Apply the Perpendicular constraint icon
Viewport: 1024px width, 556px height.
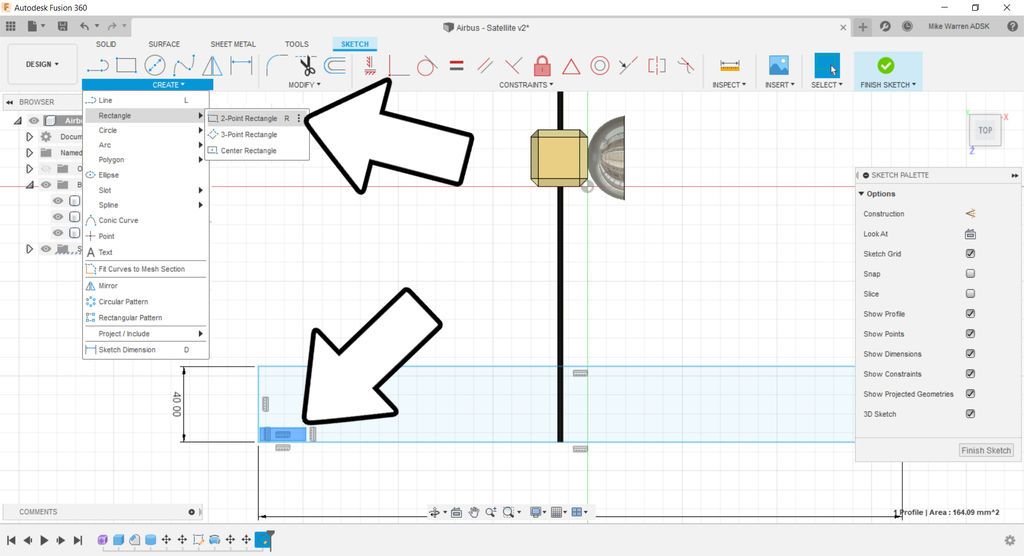click(513, 65)
